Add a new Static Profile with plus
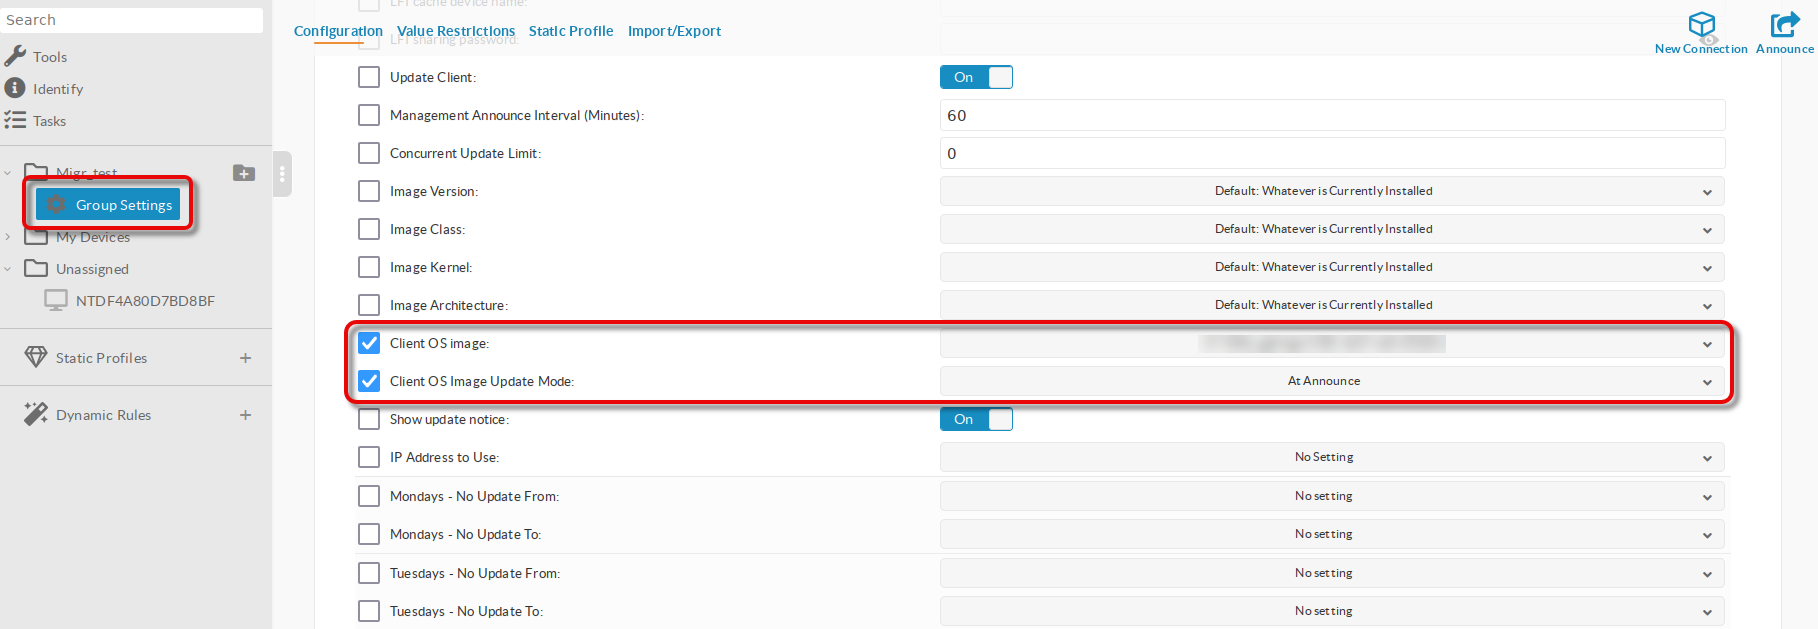 [245, 358]
